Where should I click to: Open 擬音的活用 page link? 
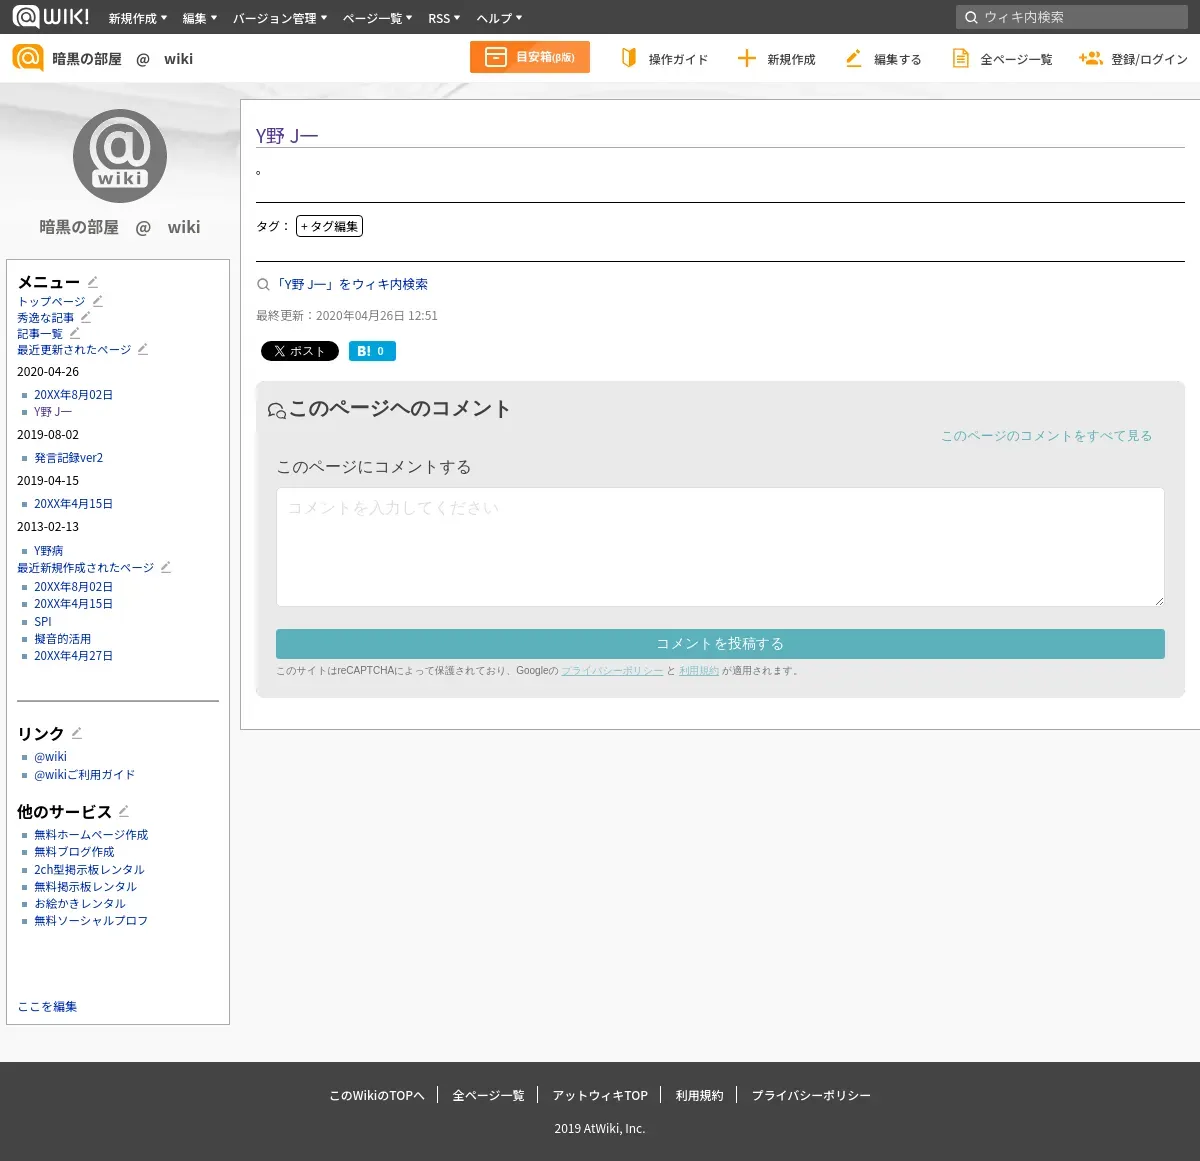pyautogui.click(x=62, y=639)
